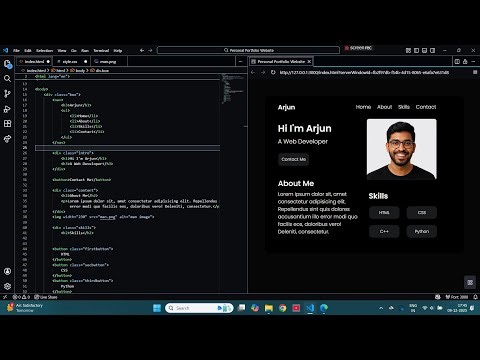Open the Edit menu
This screenshot has height=360, width=480.
pyautogui.click(x=28, y=51)
